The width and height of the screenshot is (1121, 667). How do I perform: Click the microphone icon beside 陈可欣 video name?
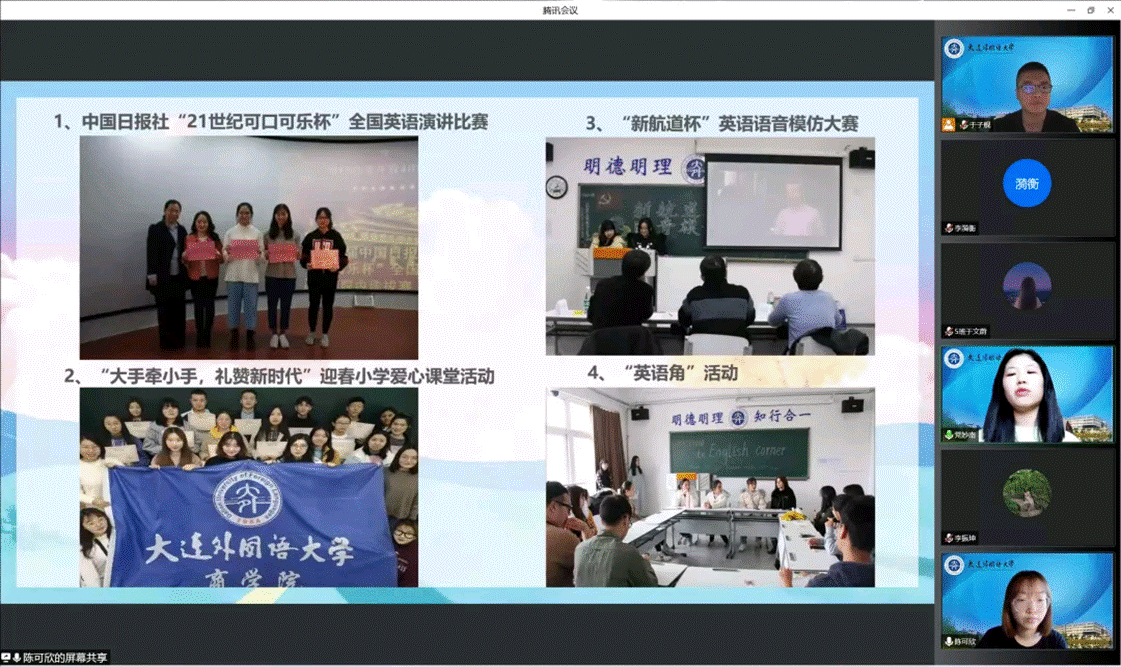[948, 641]
